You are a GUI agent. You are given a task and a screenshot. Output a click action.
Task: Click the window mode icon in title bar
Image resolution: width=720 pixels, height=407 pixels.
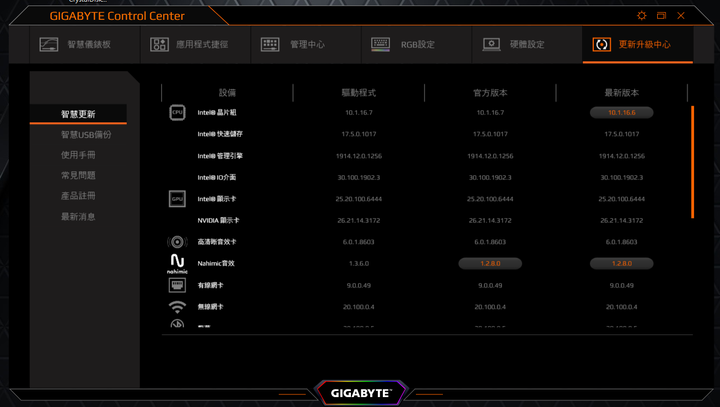coord(661,16)
